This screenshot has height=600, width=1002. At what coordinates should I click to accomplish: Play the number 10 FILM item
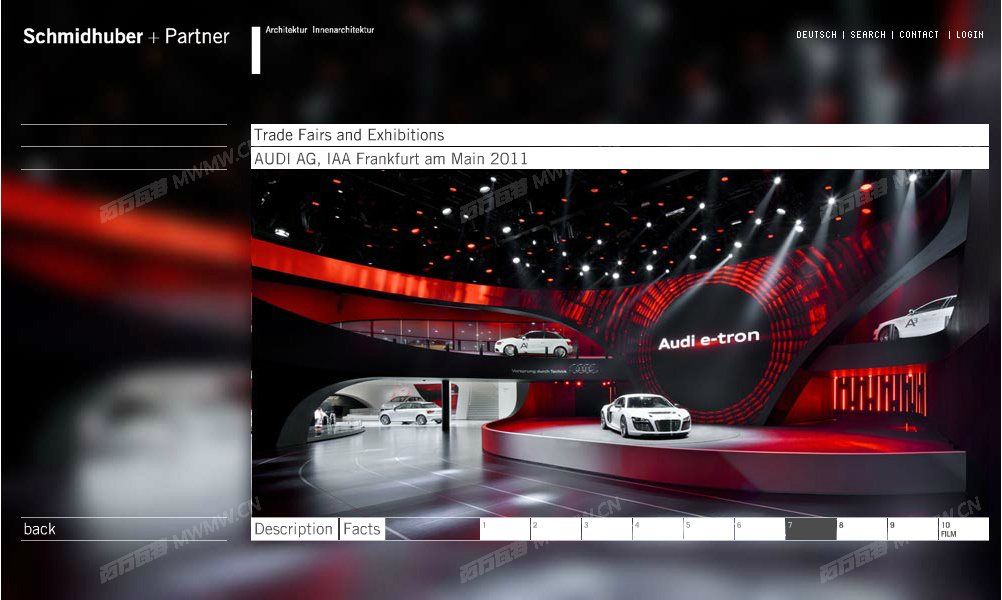click(x=964, y=529)
